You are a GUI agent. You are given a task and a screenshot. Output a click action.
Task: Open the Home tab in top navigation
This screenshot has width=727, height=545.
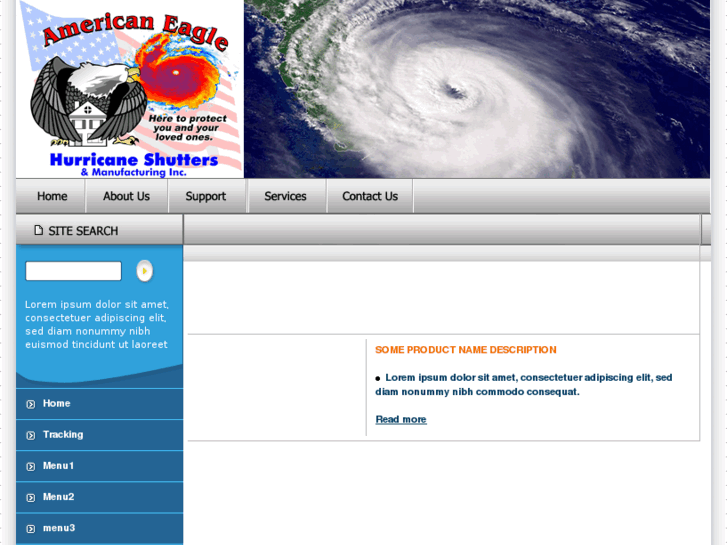pos(52,196)
